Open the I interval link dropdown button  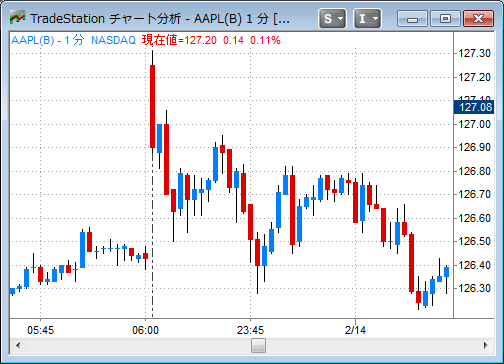pyautogui.click(x=367, y=19)
